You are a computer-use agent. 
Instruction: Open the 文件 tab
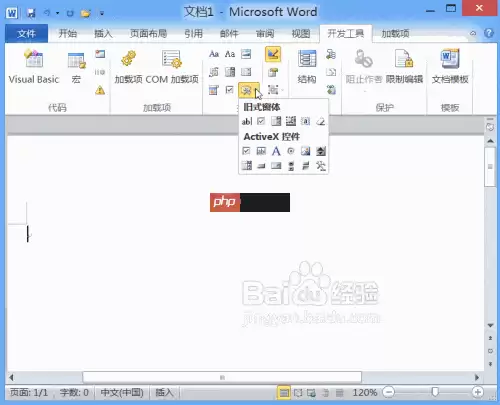pyautogui.click(x=26, y=34)
